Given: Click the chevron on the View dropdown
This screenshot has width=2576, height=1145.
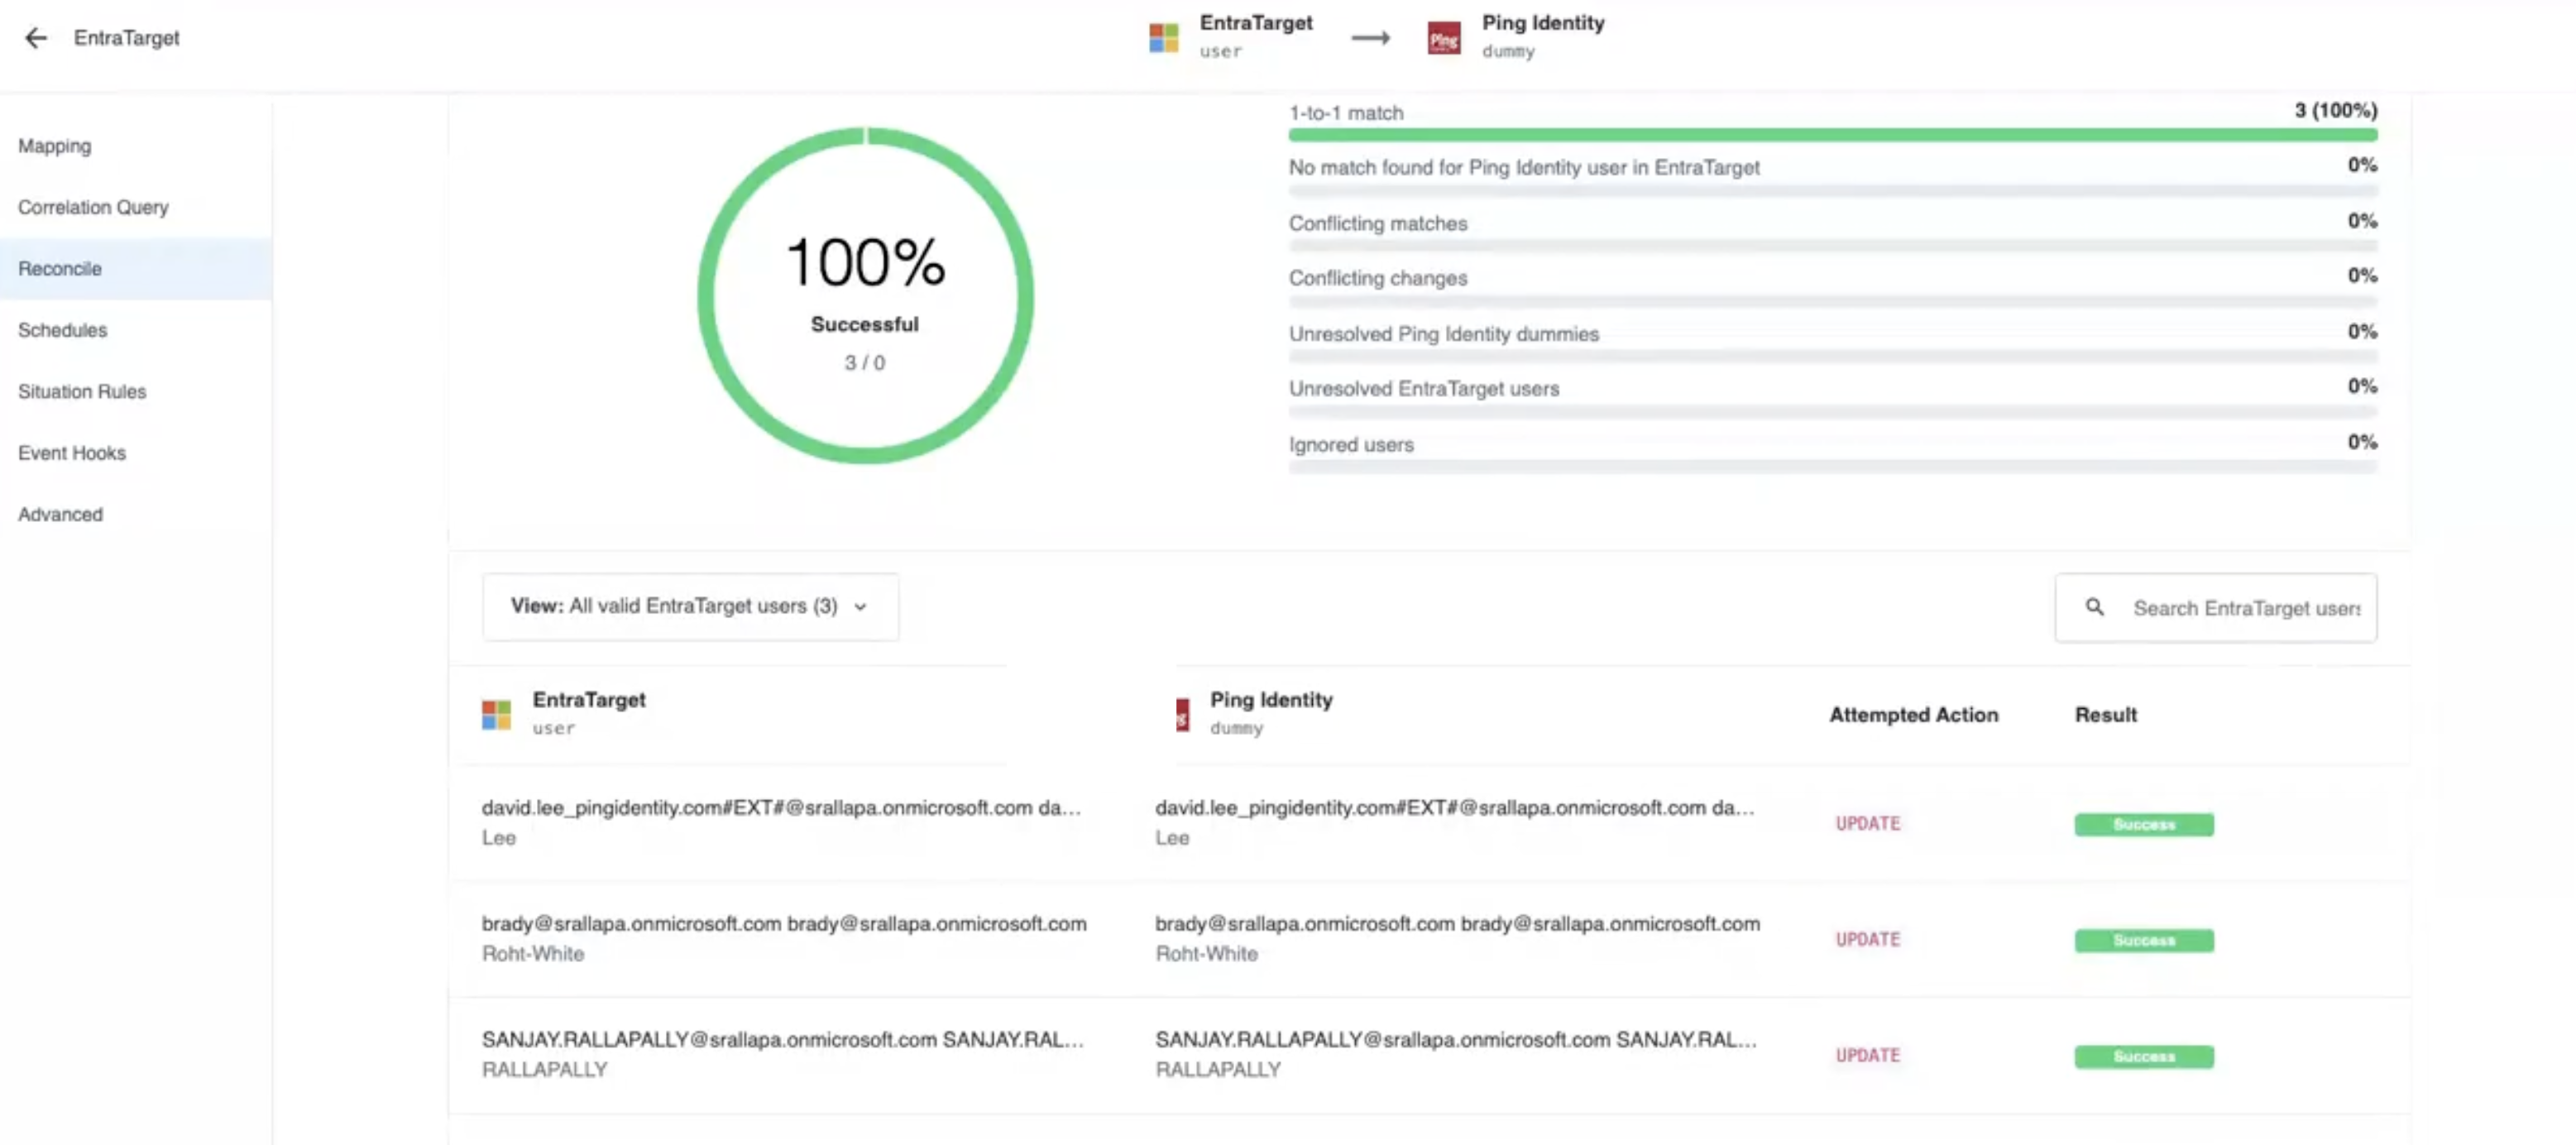Looking at the screenshot, I should coord(860,607).
